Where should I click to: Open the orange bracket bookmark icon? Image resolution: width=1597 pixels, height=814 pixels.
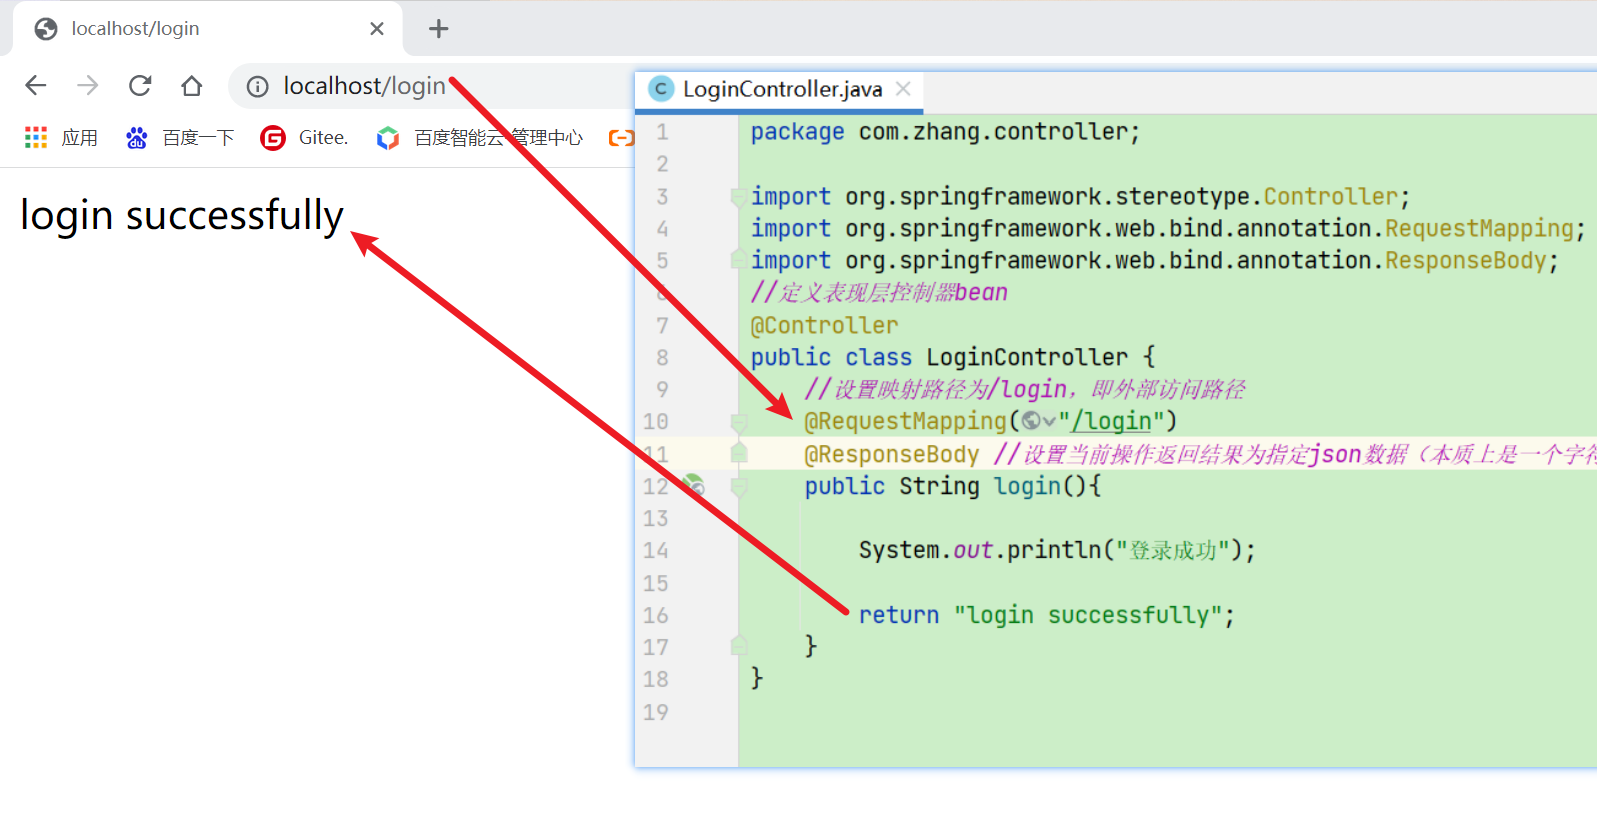pos(621,138)
